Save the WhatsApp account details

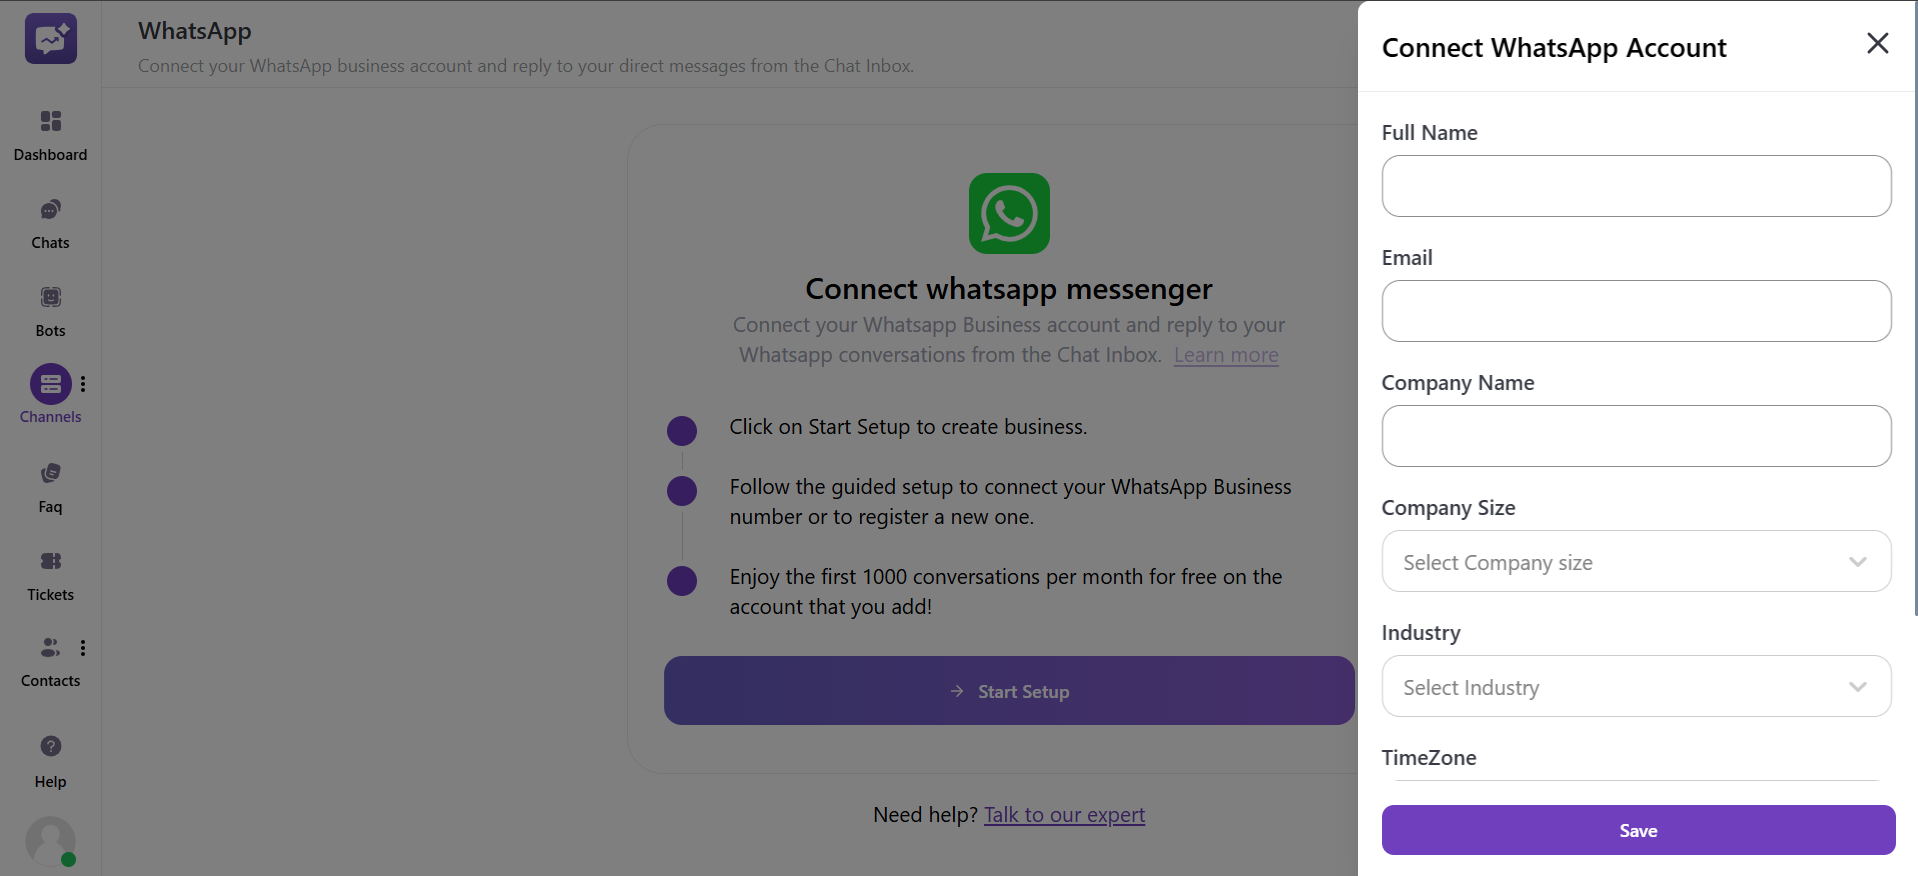[1637, 830]
